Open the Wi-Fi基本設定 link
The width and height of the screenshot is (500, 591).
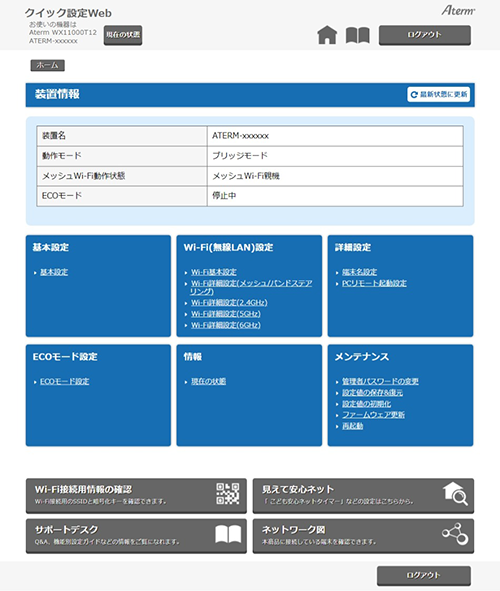pyautogui.click(x=214, y=272)
